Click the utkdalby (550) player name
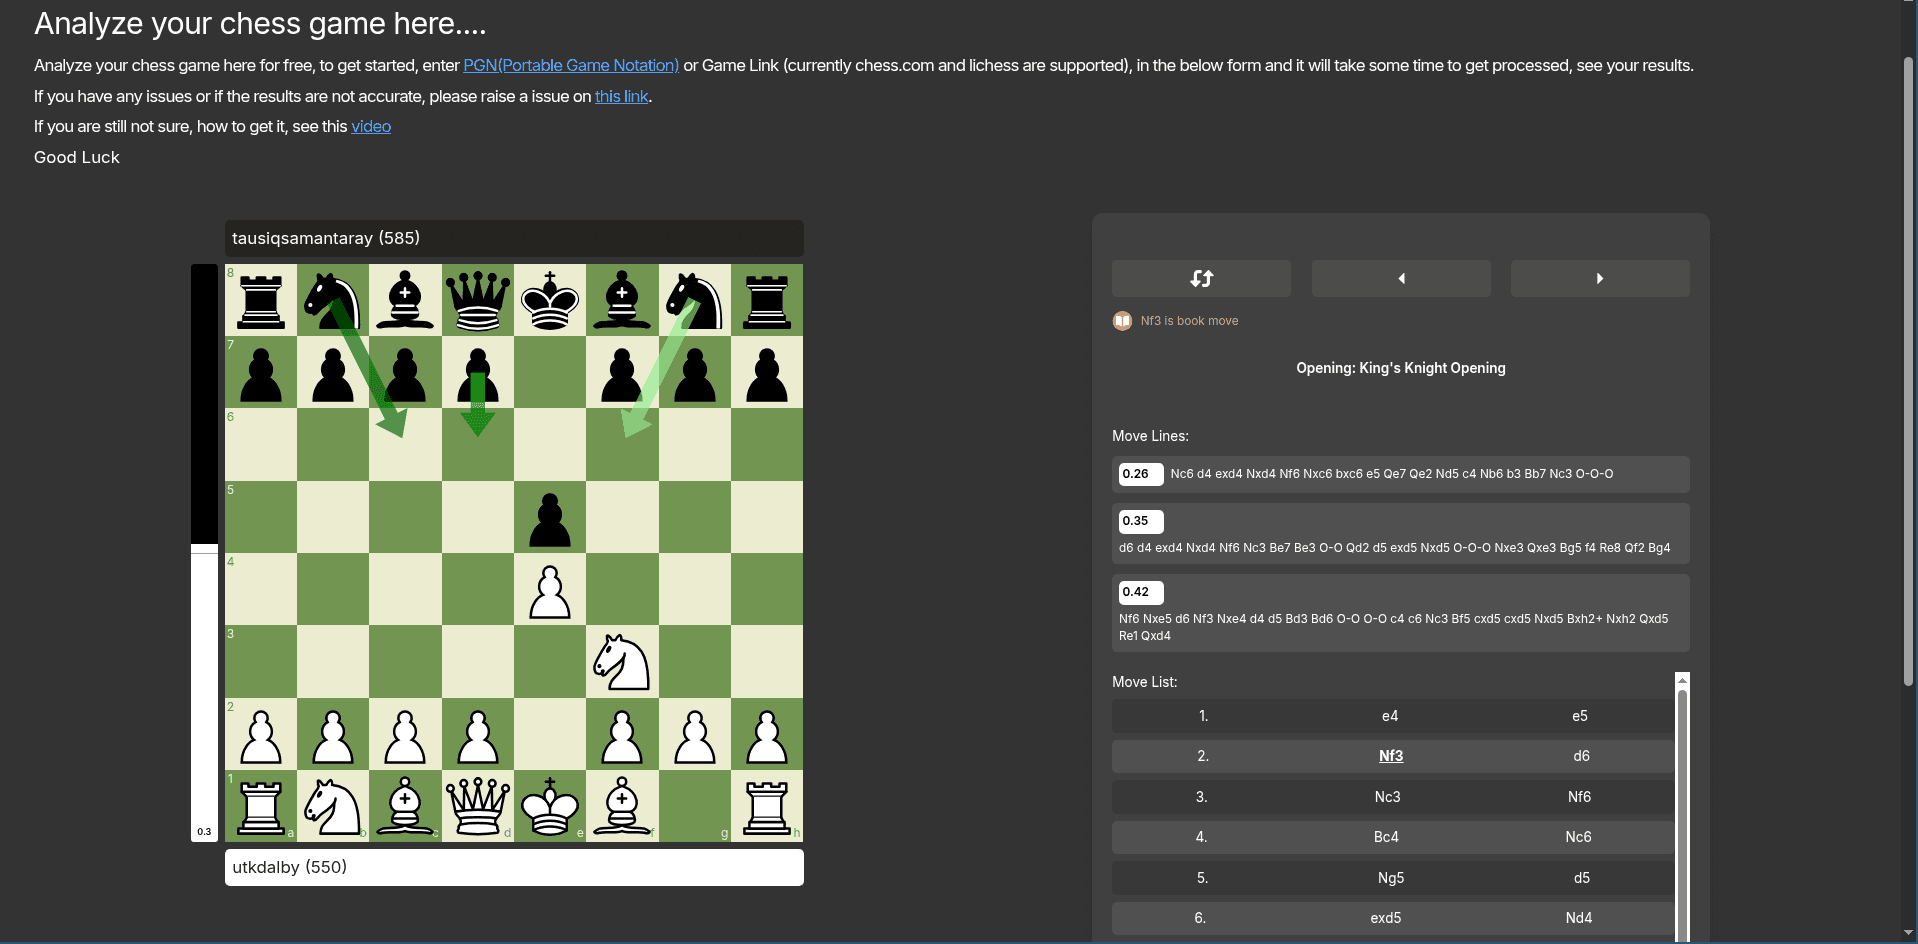Screen dimensions: 1918x944 tap(289, 867)
